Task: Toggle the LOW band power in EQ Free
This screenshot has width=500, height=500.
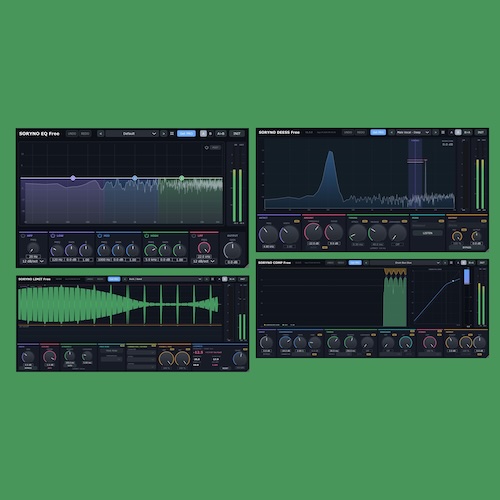Action: tap(53, 236)
